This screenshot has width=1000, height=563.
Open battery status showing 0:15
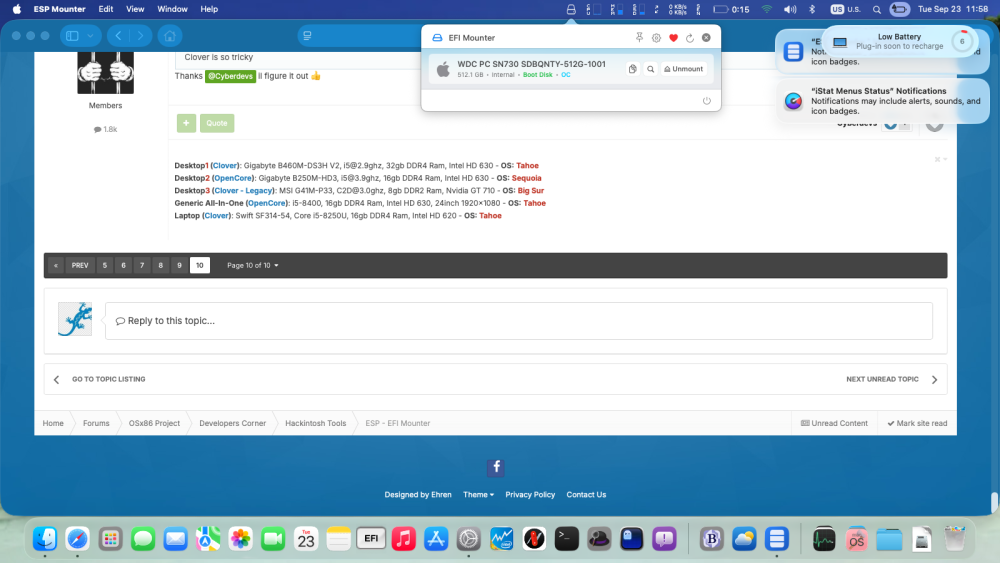[x=731, y=9]
